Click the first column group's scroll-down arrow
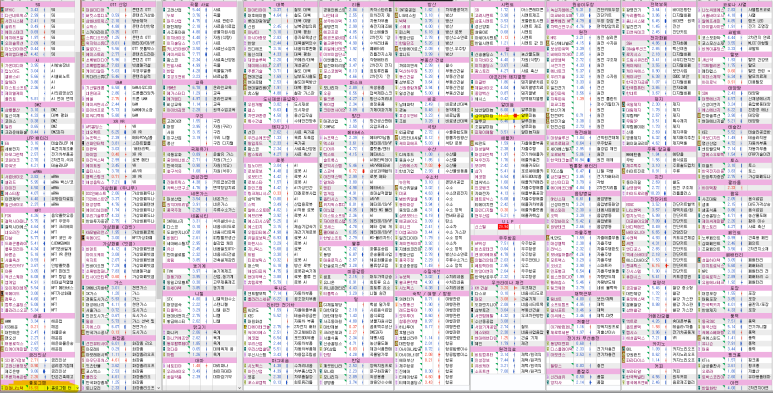This screenshot has width=773, height=393. [x=77, y=389]
